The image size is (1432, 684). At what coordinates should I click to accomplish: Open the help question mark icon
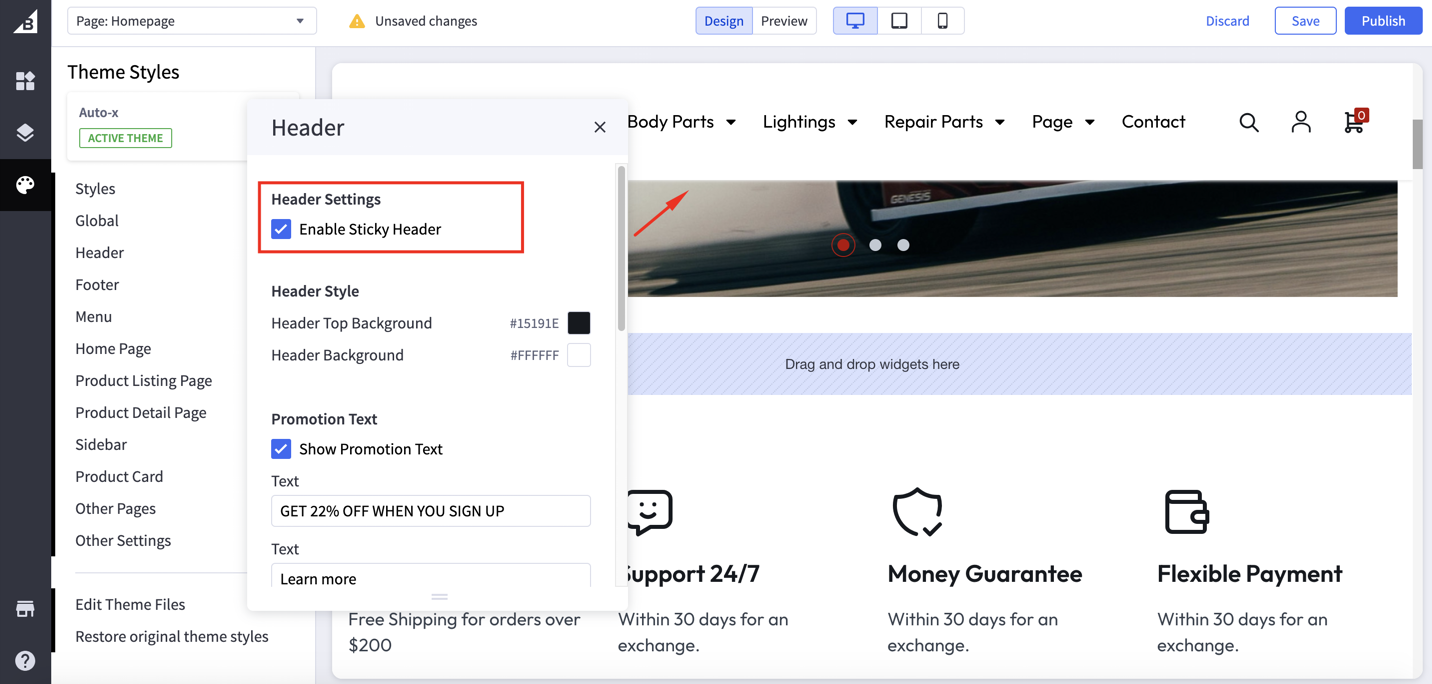click(x=25, y=660)
